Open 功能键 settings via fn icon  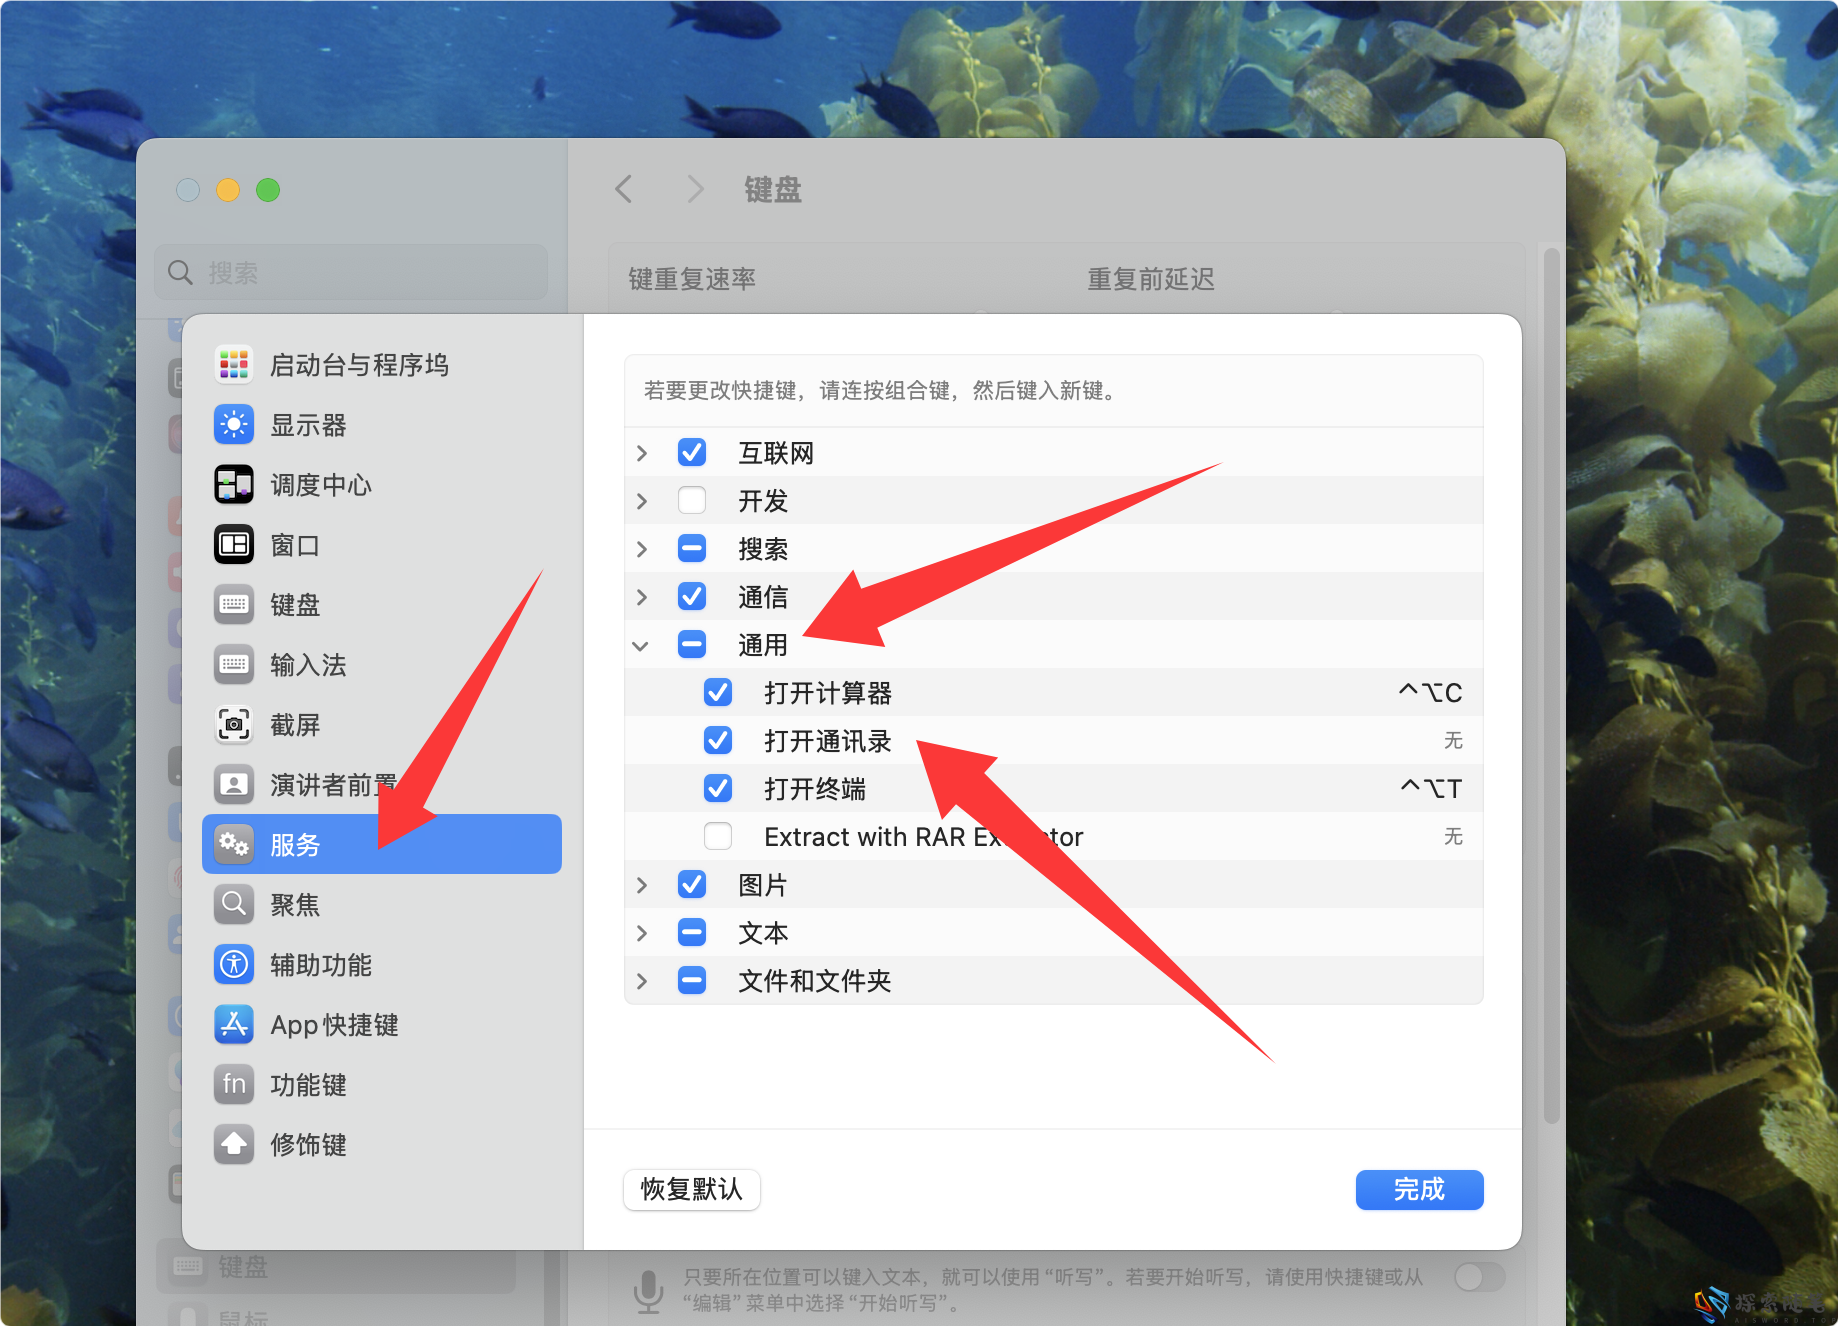tap(233, 1084)
